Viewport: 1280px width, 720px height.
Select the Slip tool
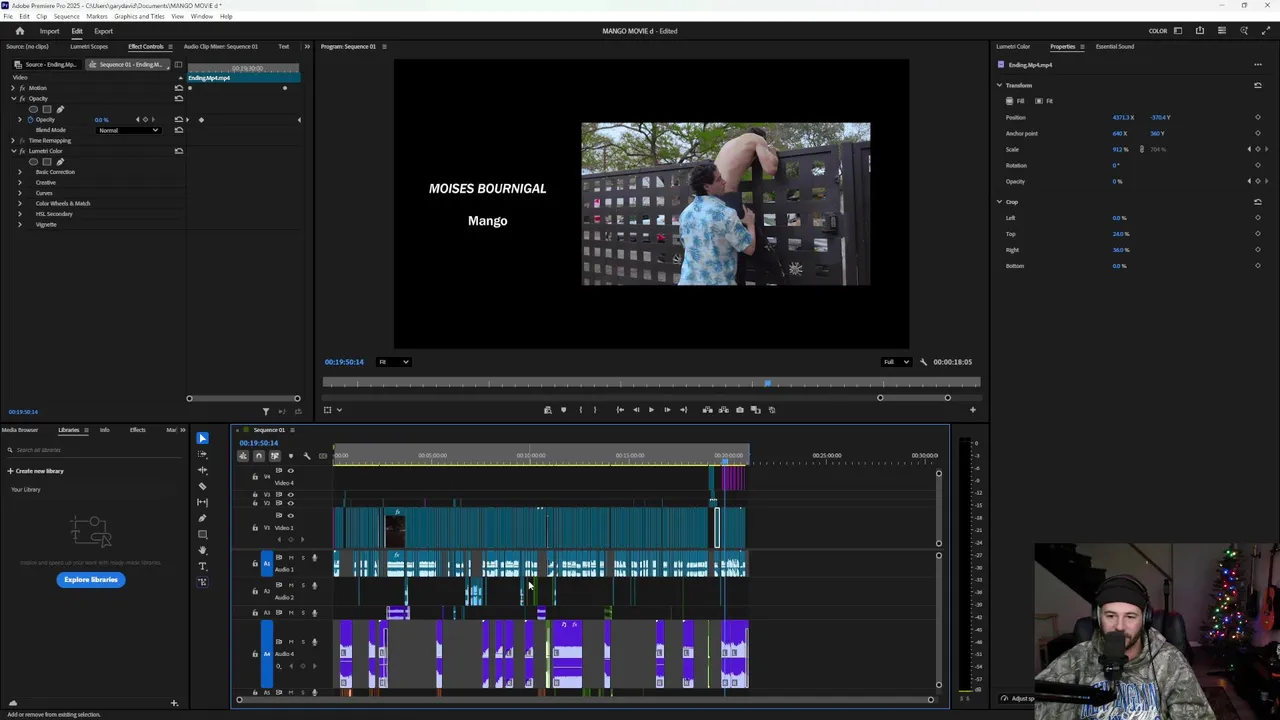(202, 502)
